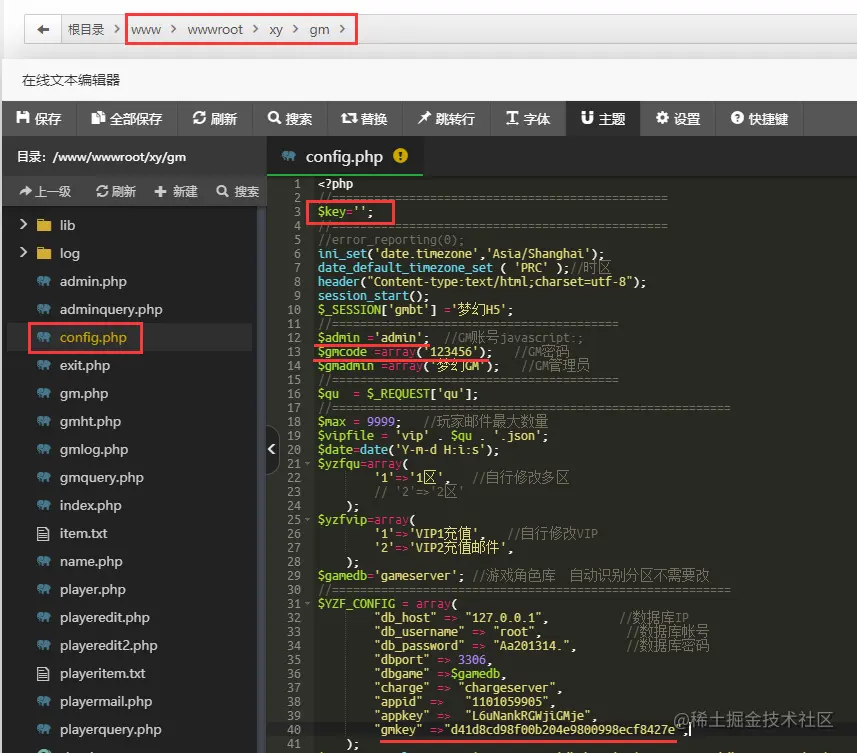Select the config.php editor tab
This screenshot has height=753, width=857.
345,156
